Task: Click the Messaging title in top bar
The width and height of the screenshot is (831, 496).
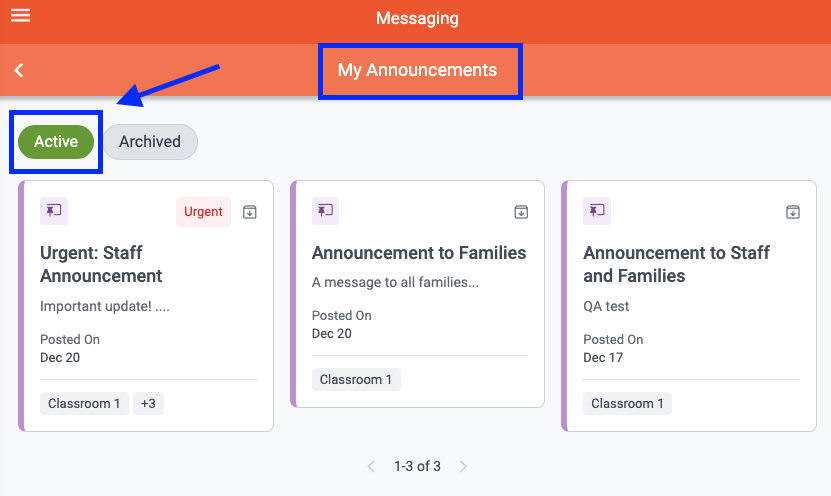Action: (x=417, y=18)
